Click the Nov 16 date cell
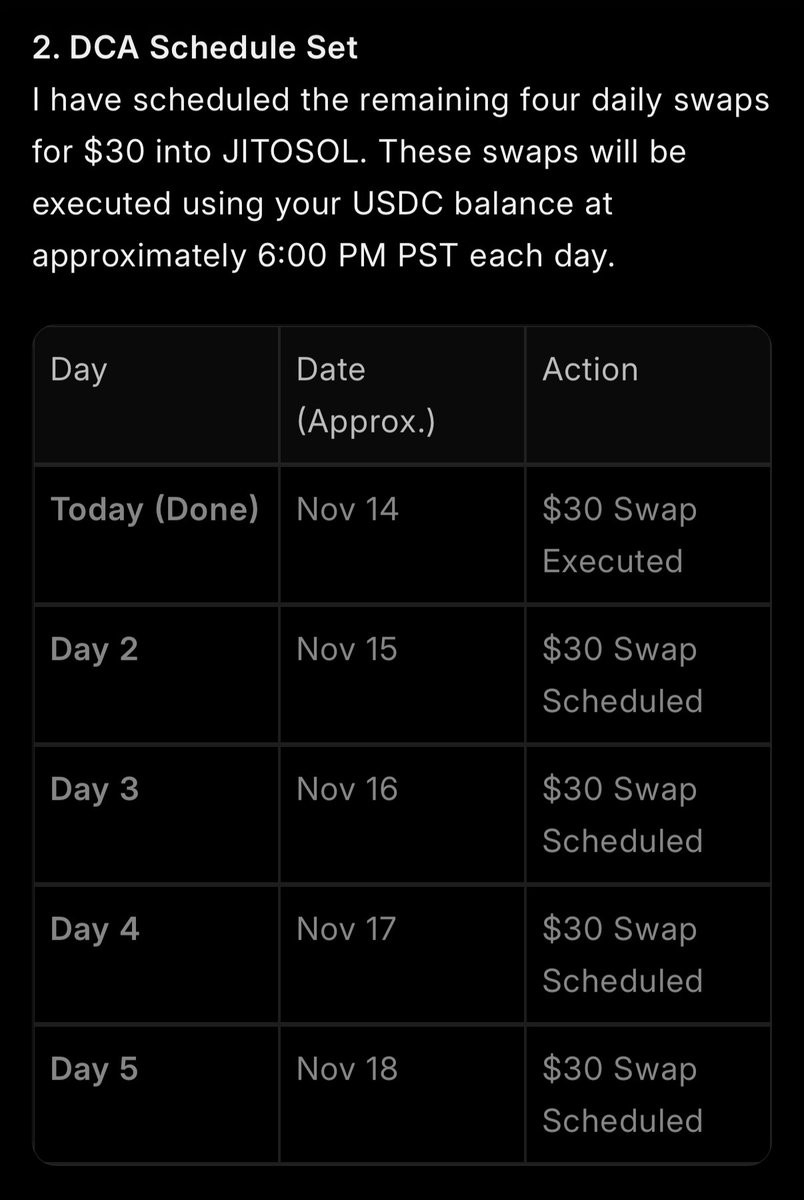Screen dimensions: 804x1200 pyautogui.click(x=347, y=790)
